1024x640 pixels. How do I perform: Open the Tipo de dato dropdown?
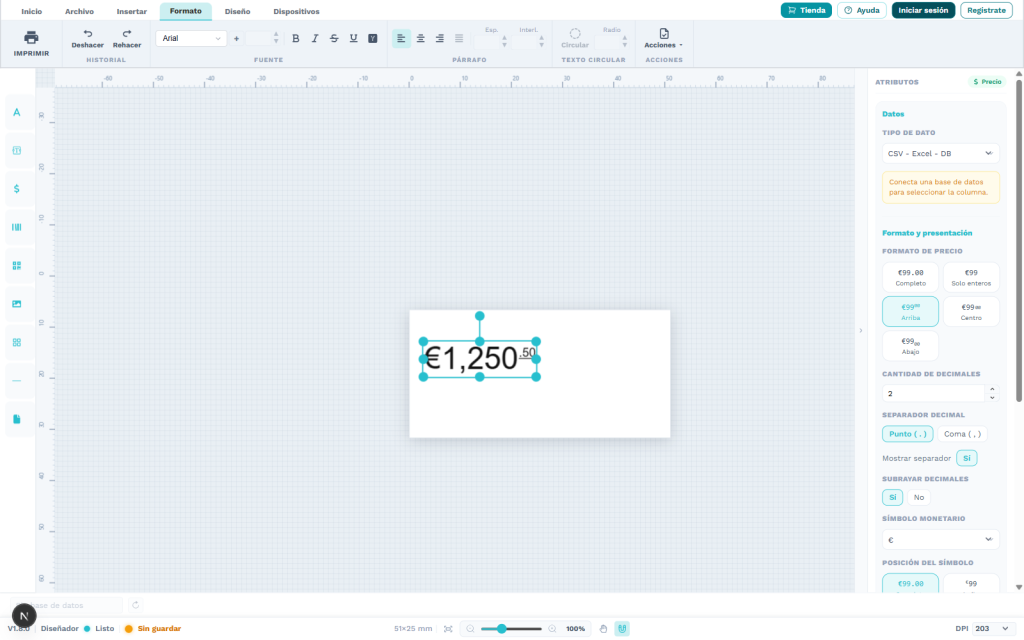tap(940, 153)
